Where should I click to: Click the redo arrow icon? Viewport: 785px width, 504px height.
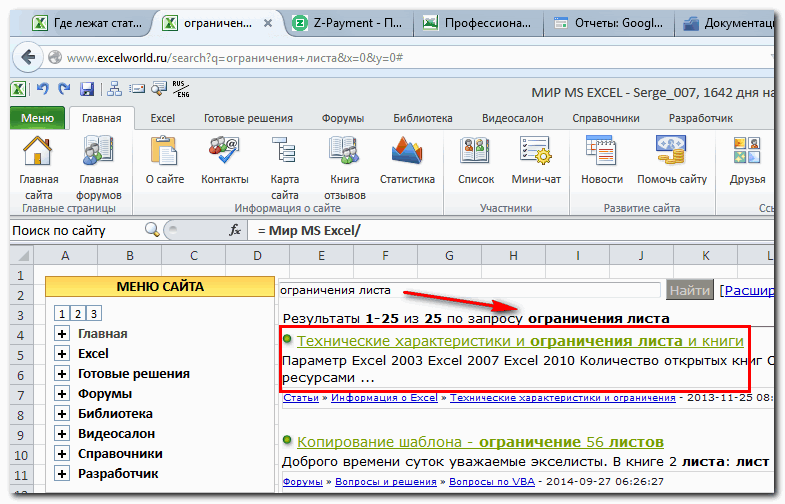[x=64, y=90]
